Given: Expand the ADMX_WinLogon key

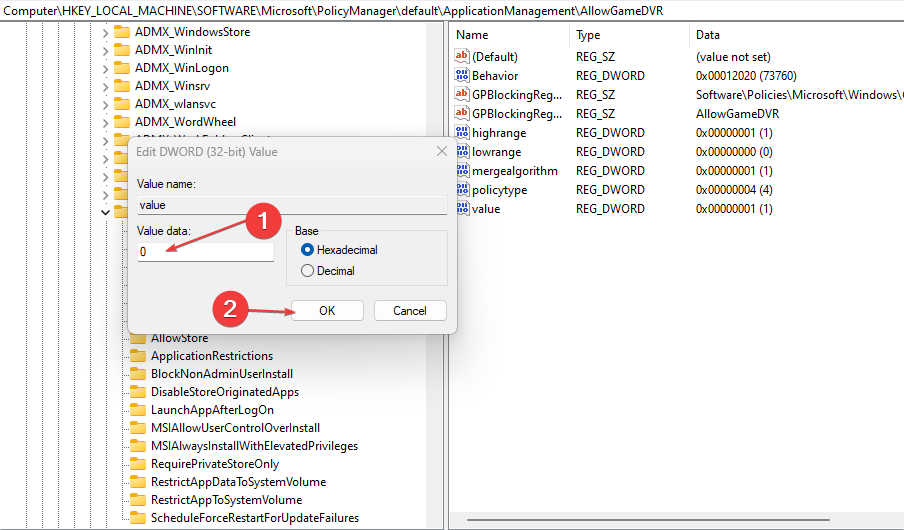Looking at the screenshot, I should coord(105,69).
